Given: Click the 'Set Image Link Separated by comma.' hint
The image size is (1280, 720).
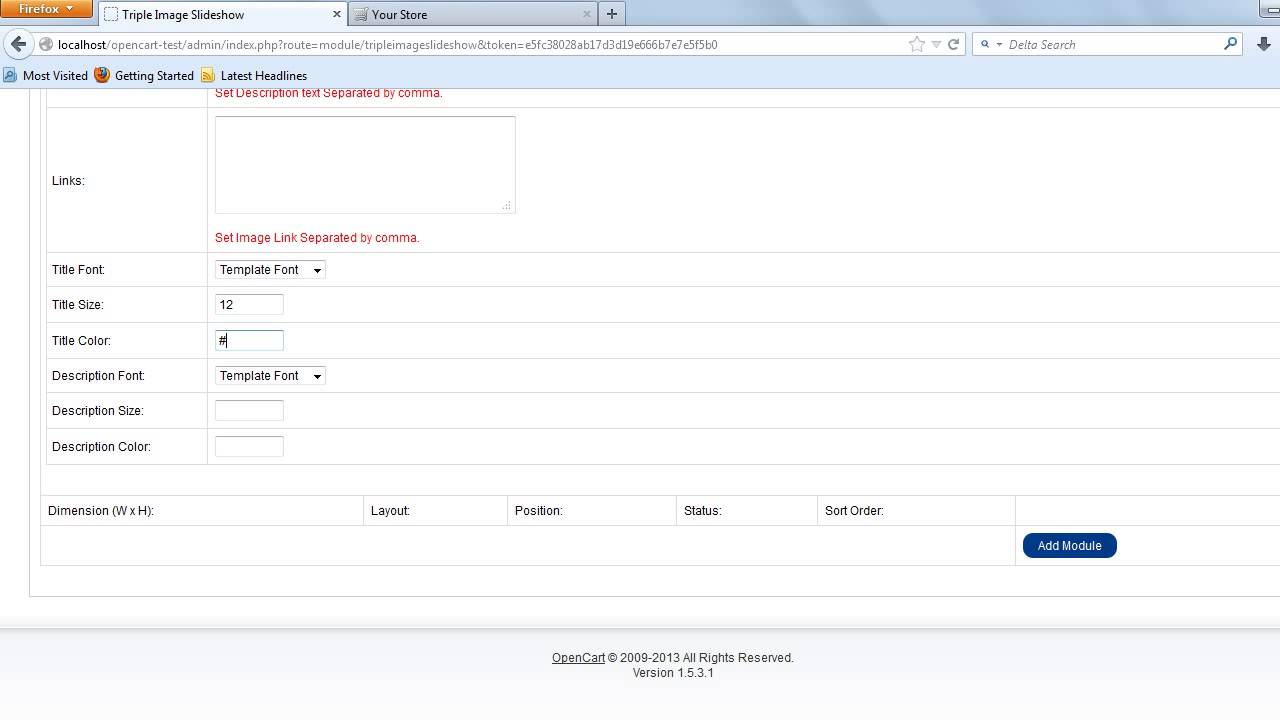Looking at the screenshot, I should (x=317, y=238).
